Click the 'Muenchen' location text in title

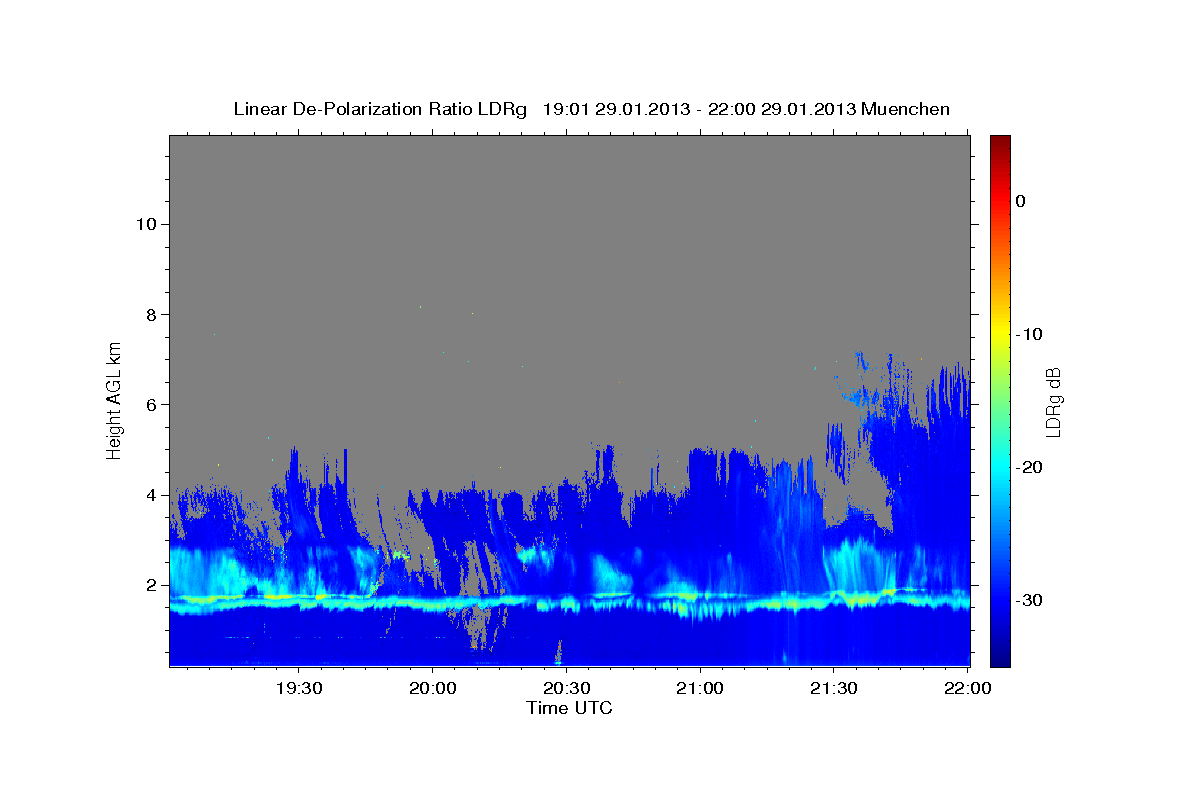[x=906, y=109]
